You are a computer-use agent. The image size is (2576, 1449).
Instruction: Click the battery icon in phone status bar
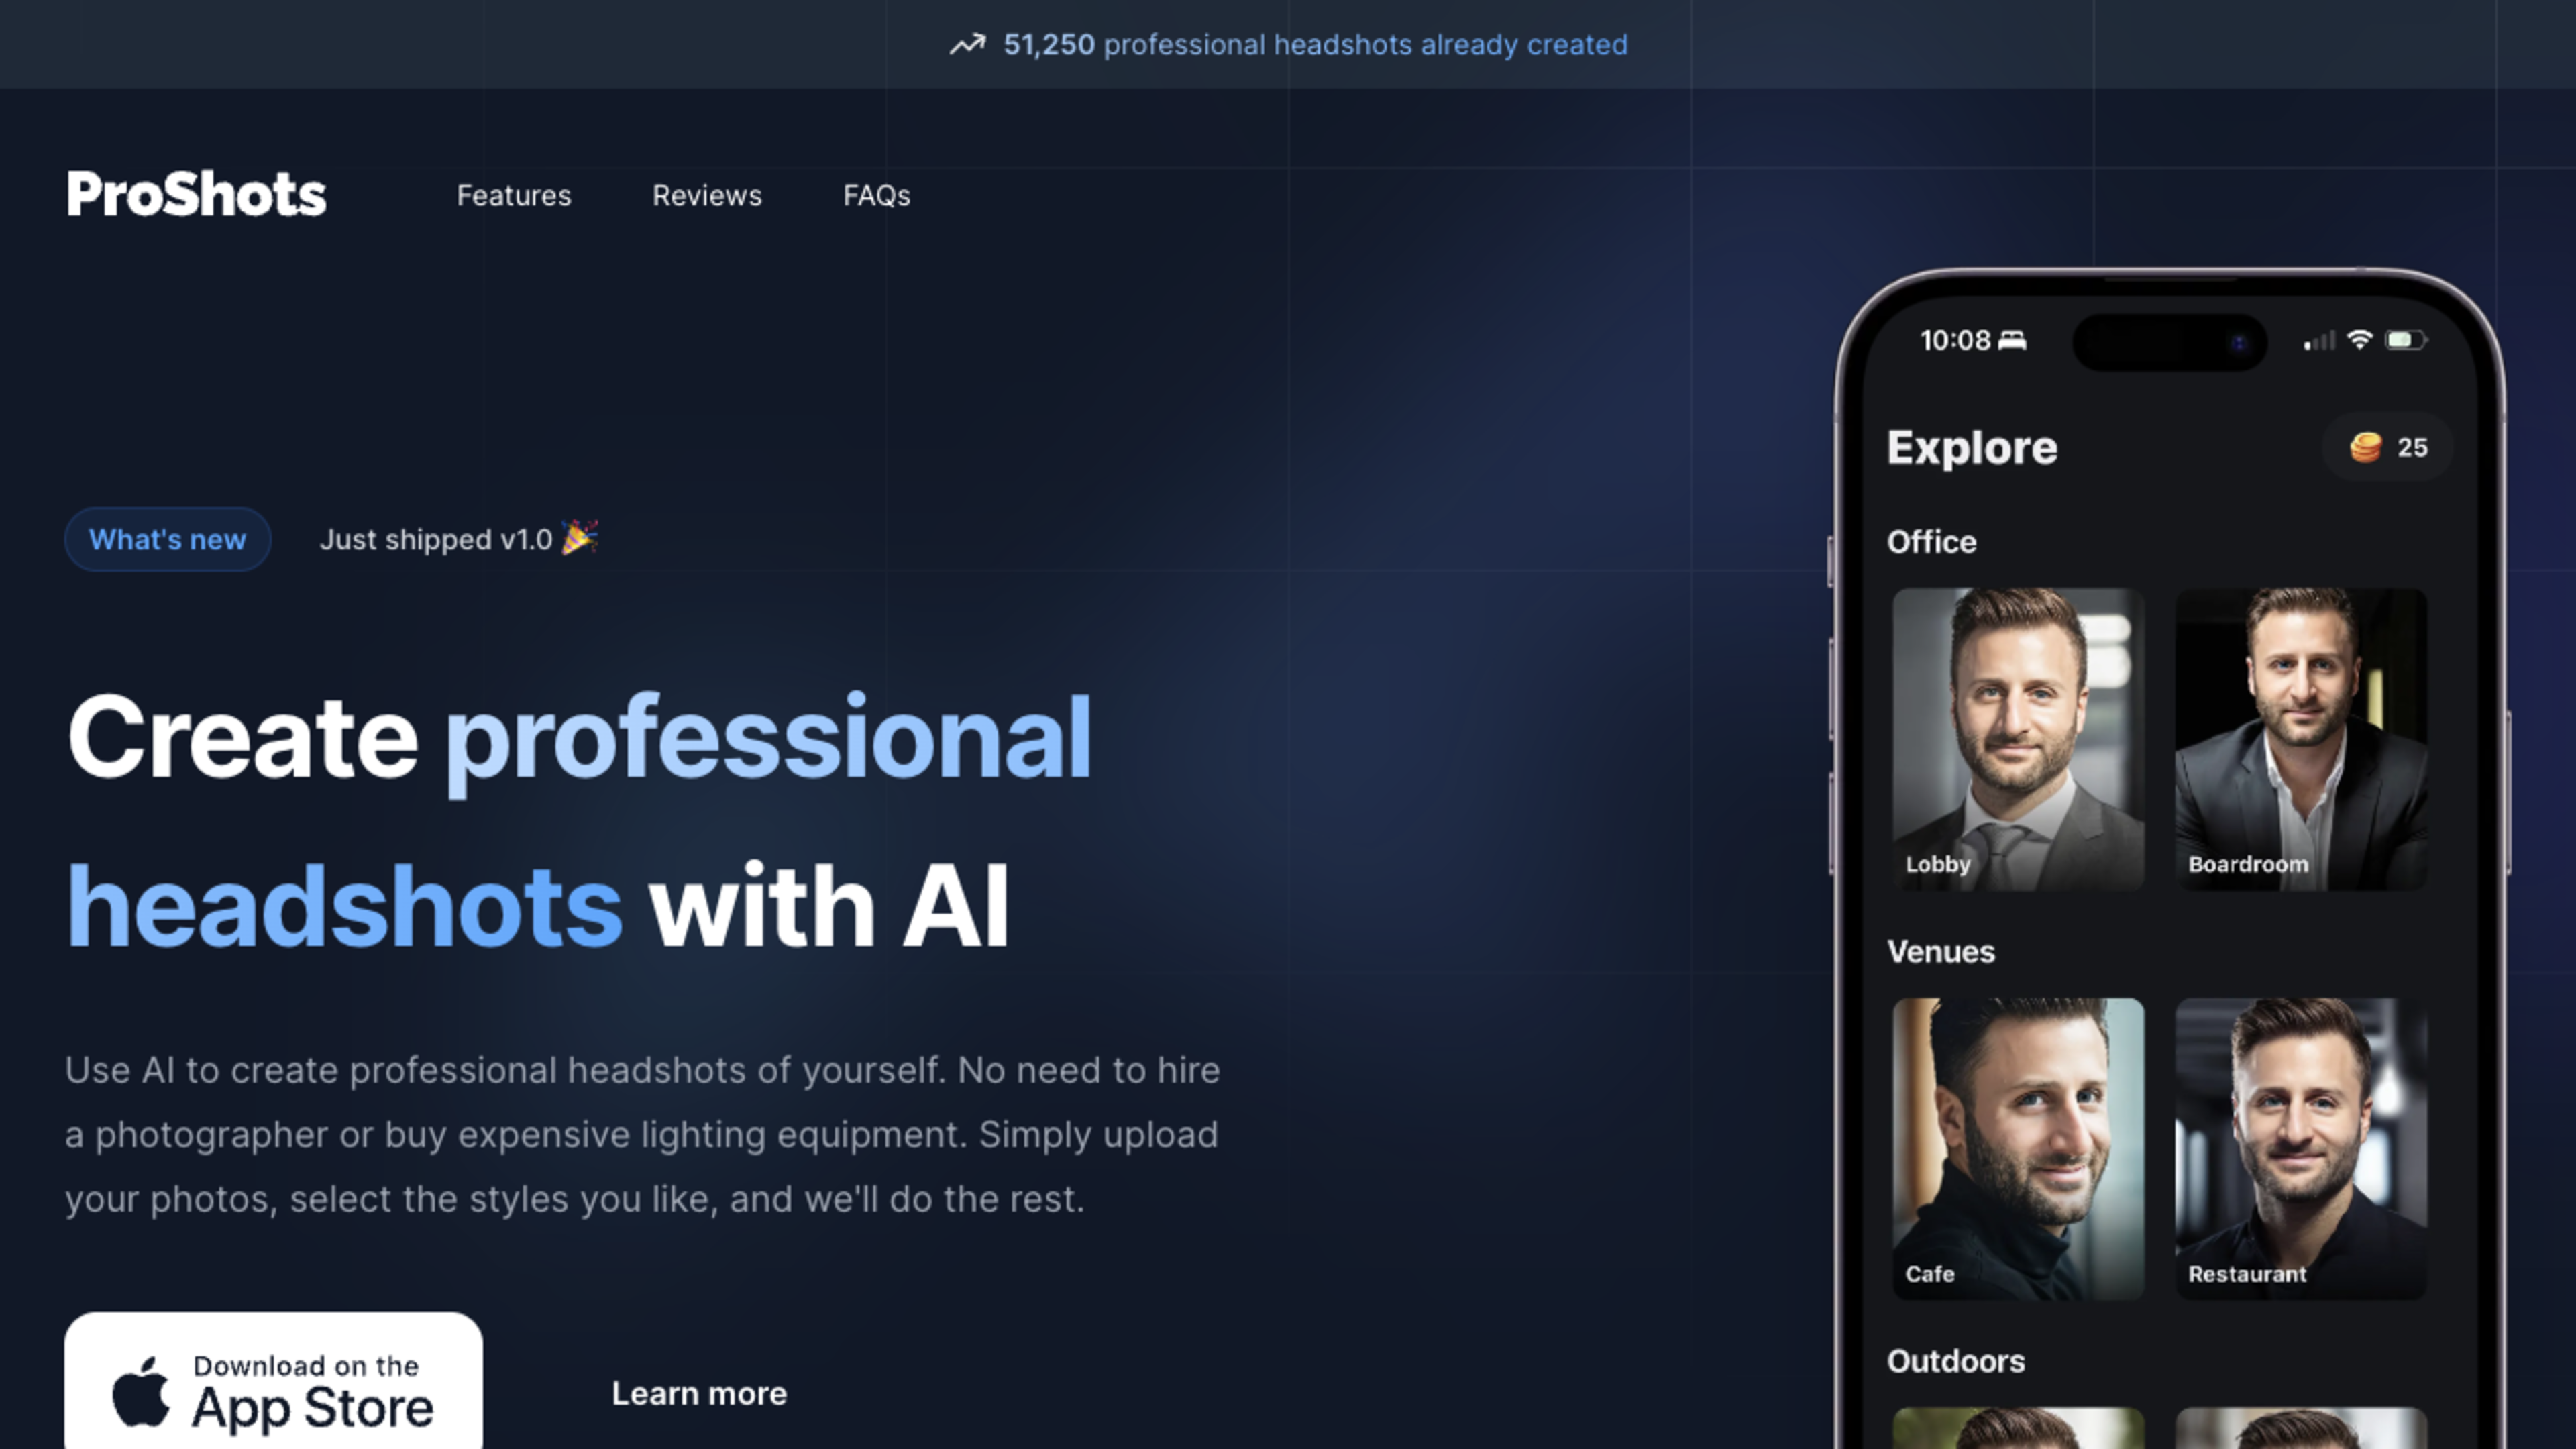coord(2406,340)
